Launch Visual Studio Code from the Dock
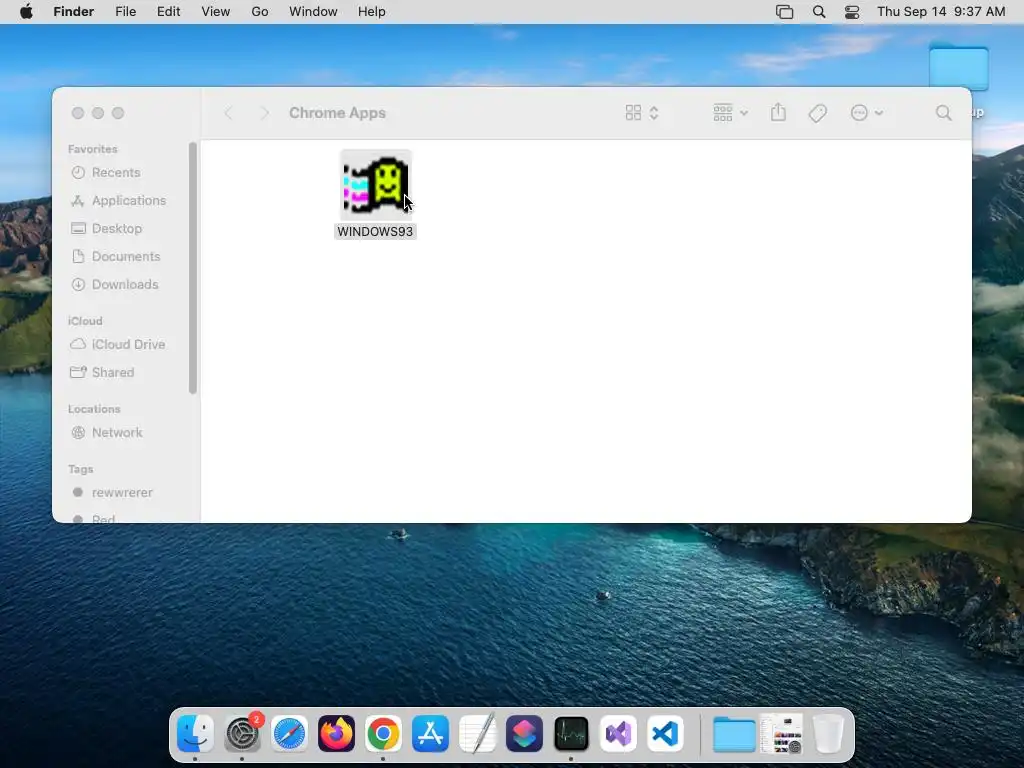Viewport: 1024px width, 768px height. pyautogui.click(x=665, y=733)
